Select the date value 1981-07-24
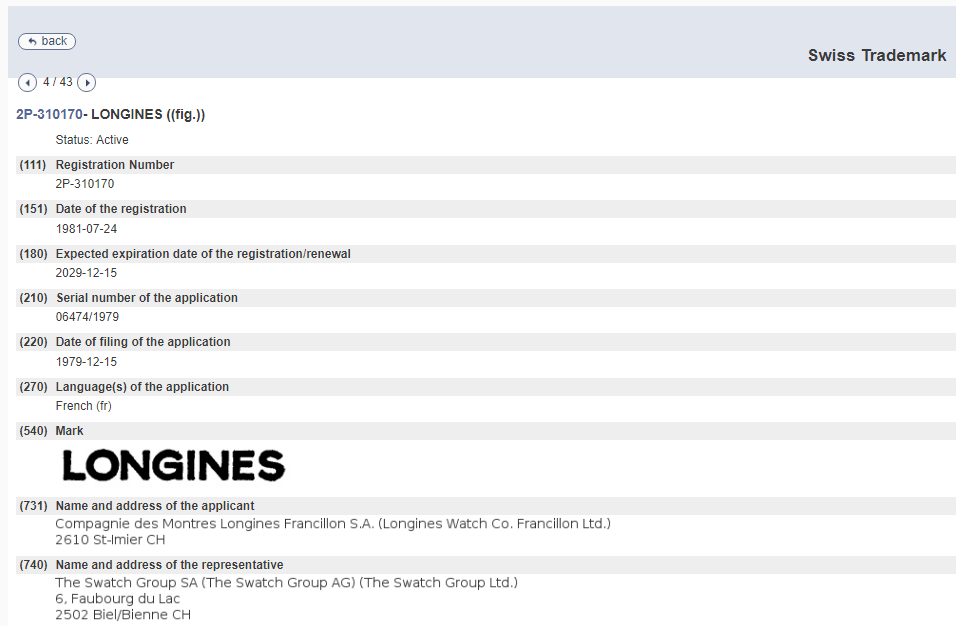The width and height of the screenshot is (956, 626). coord(86,229)
